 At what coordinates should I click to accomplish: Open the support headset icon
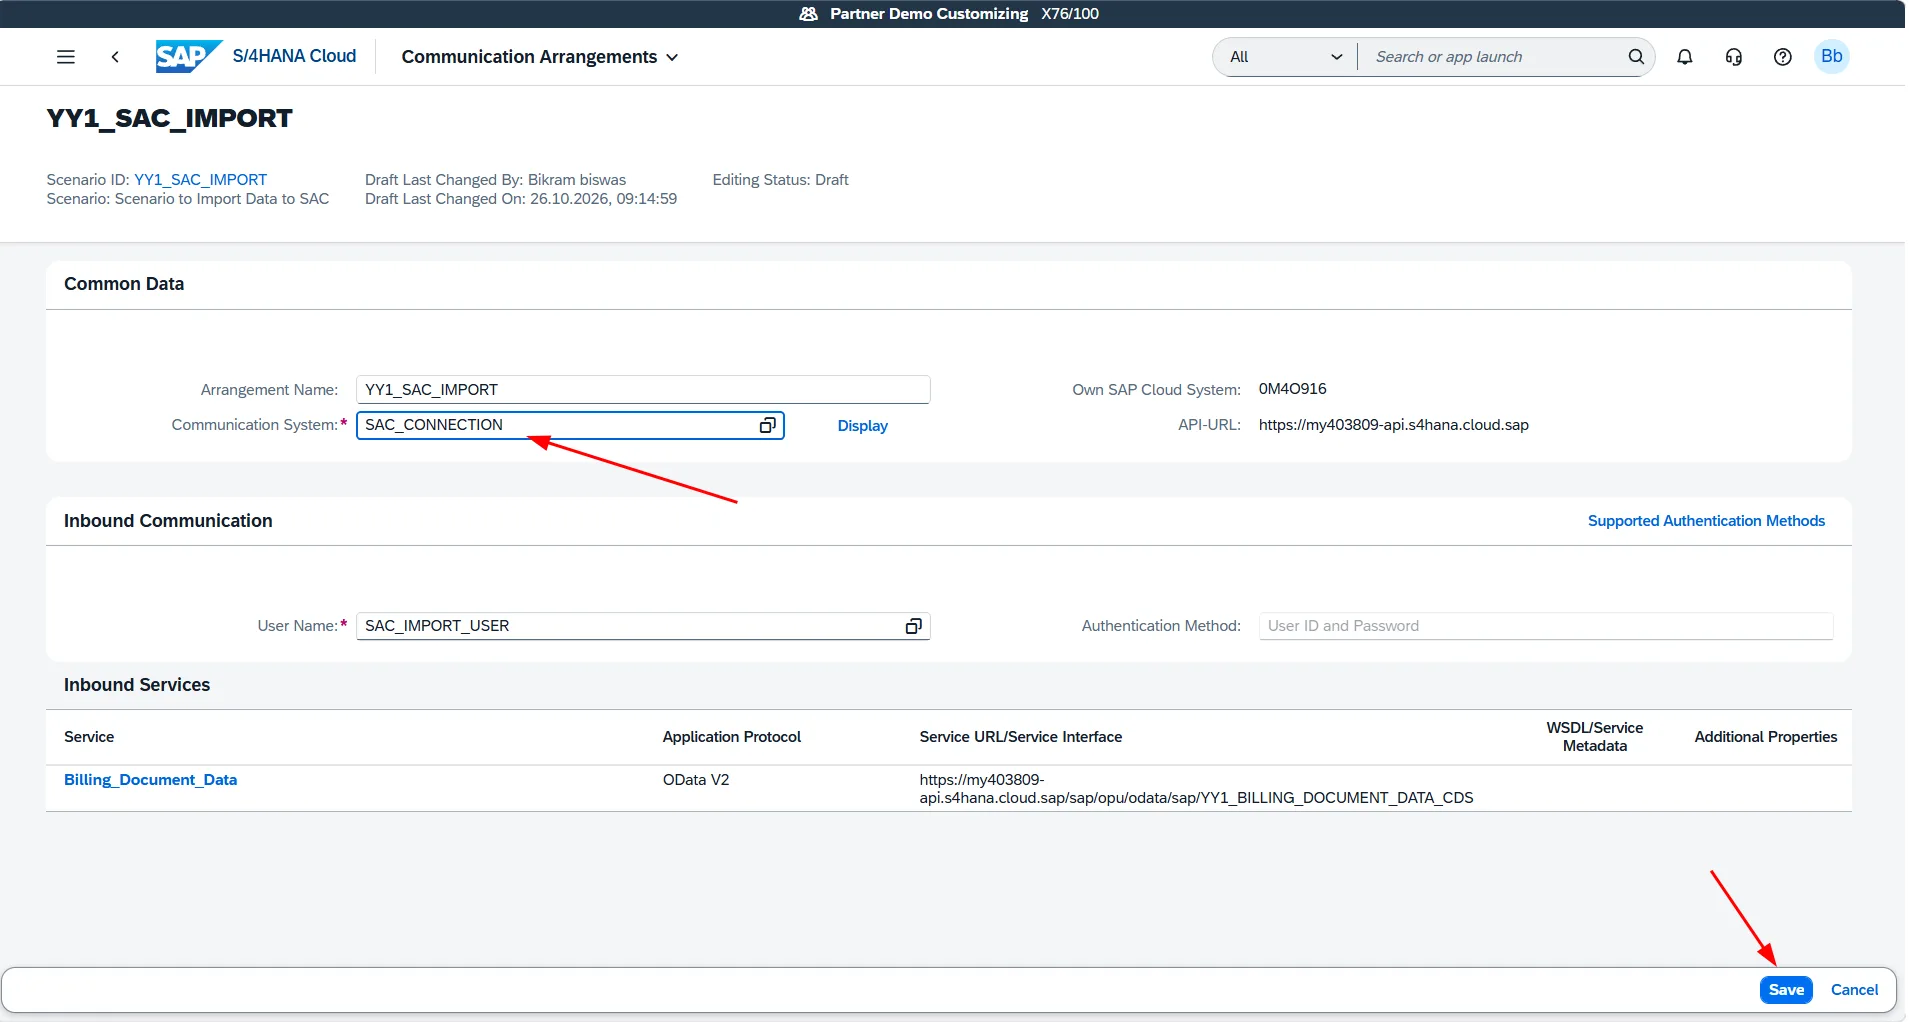(1734, 57)
